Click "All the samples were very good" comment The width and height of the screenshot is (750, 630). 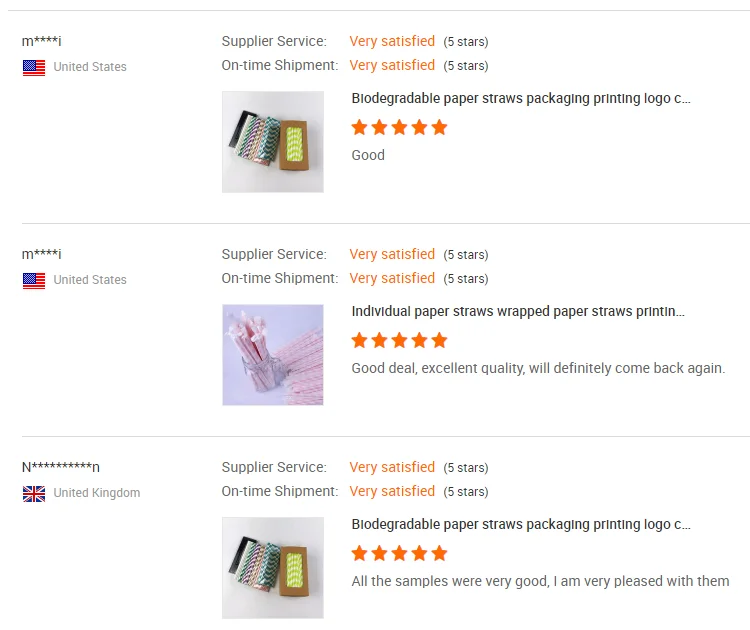tap(540, 581)
